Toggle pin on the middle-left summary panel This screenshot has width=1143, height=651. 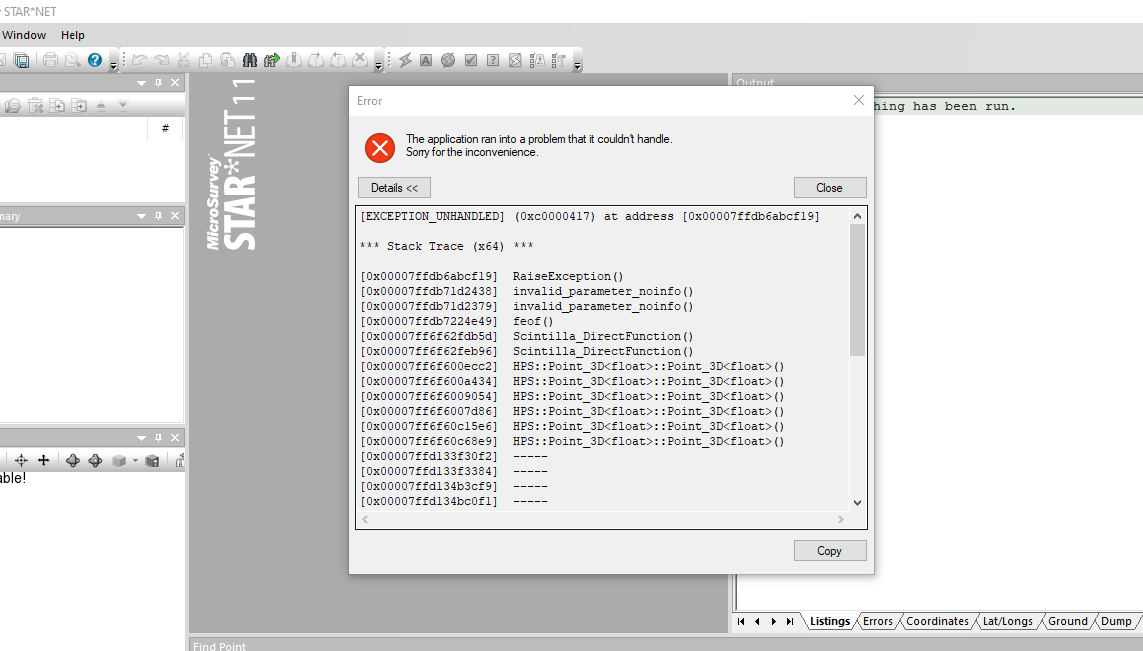158,216
